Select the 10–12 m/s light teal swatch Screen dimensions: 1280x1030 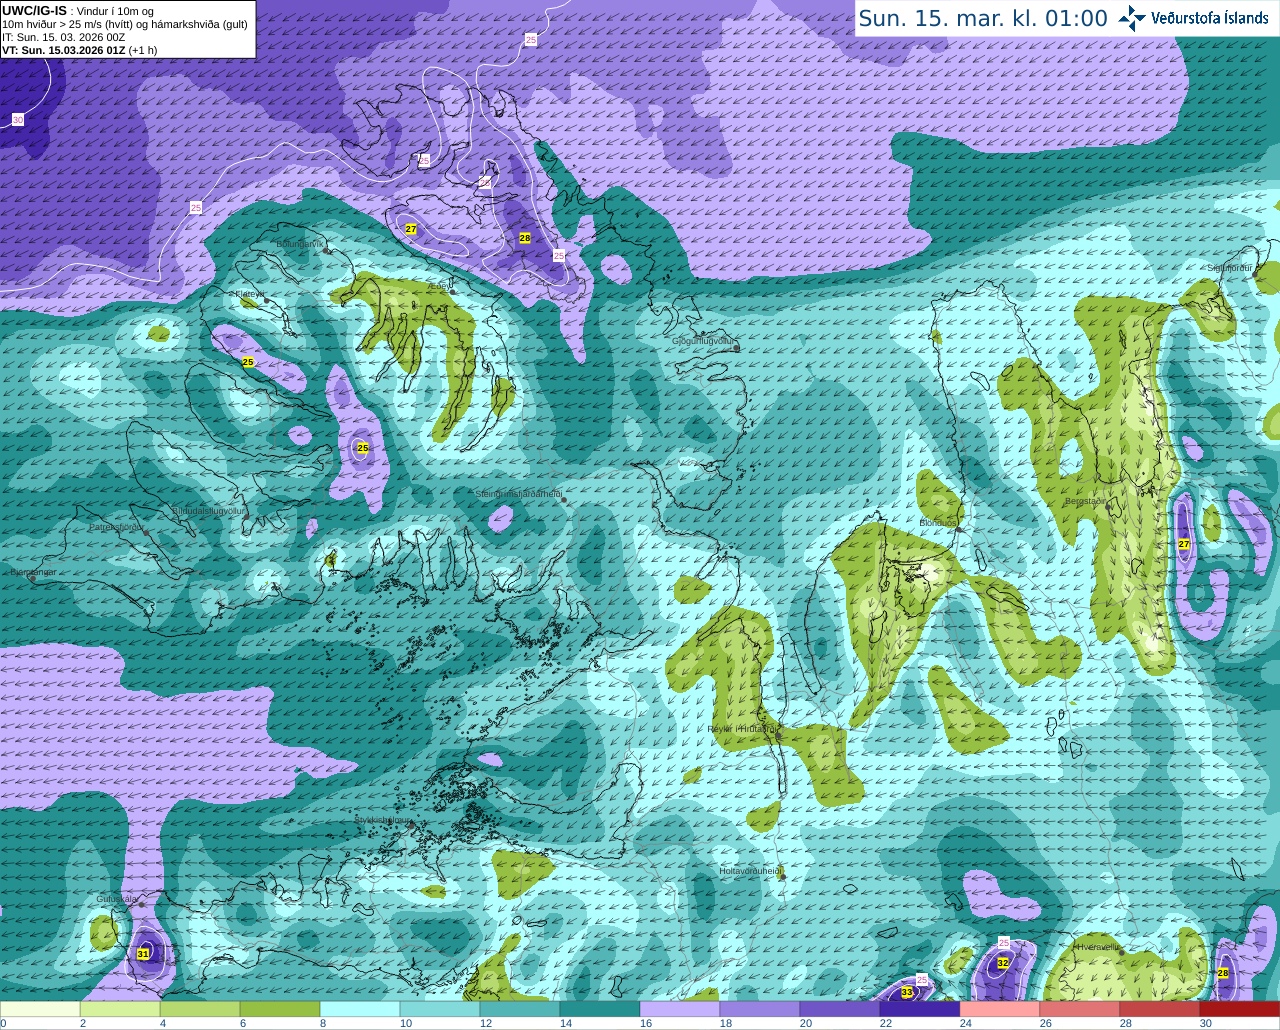click(440, 1009)
